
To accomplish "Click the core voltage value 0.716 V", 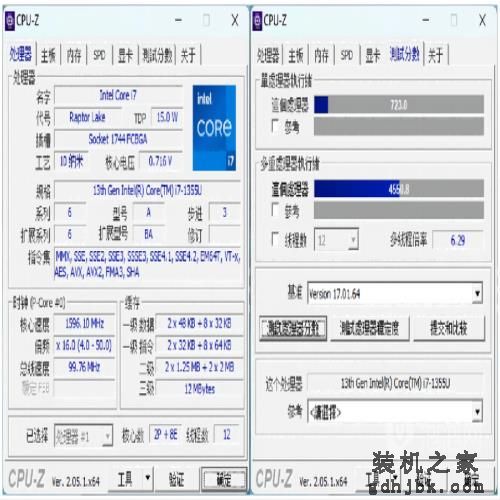I will (x=161, y=161).
